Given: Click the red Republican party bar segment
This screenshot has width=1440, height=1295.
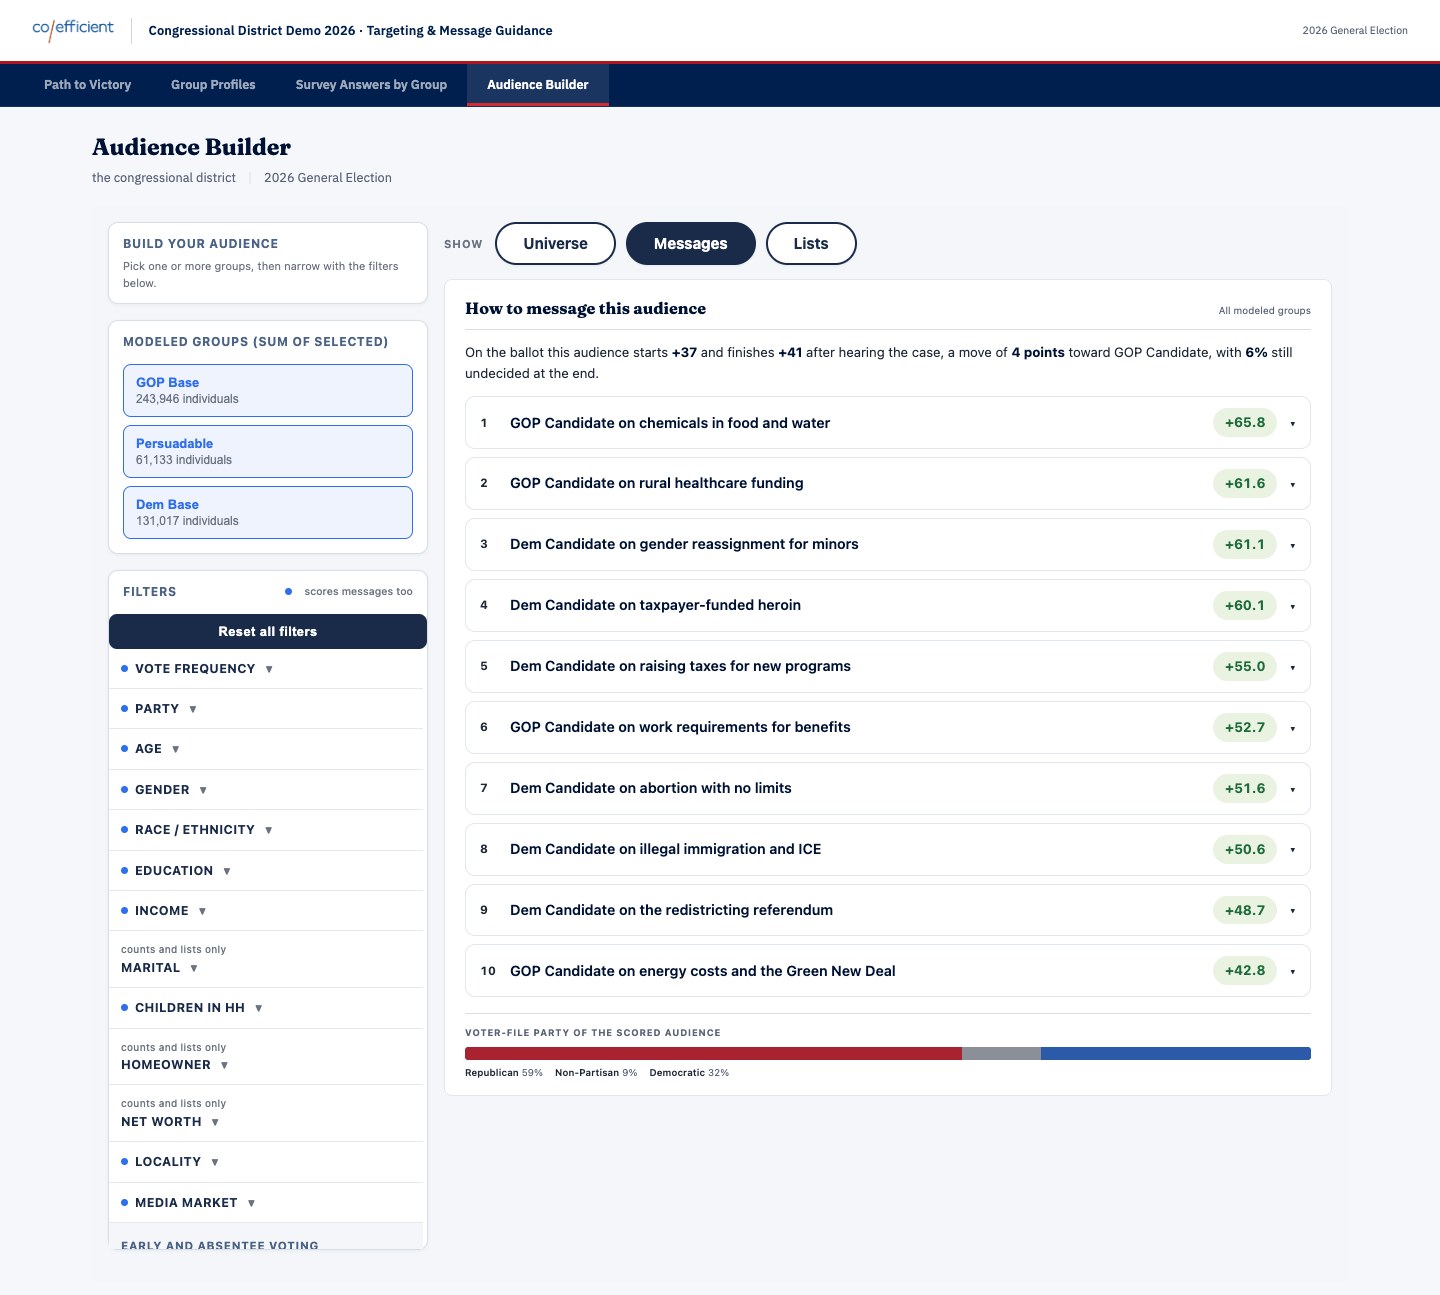Looking at the screenshot, I should tap(713, 1053).
